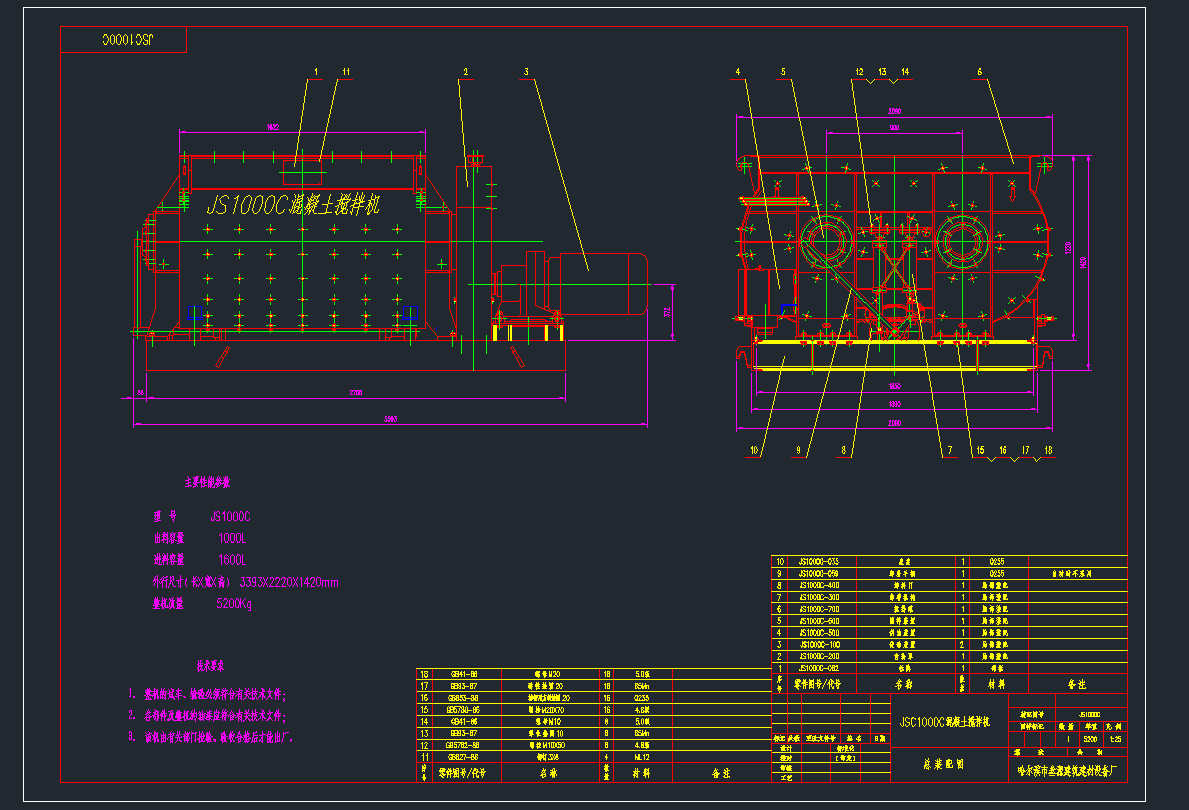Select balloon callout 3 pointing to motor
The height and width of the screenshot is (810, 1189).
[x=524, y=70]
